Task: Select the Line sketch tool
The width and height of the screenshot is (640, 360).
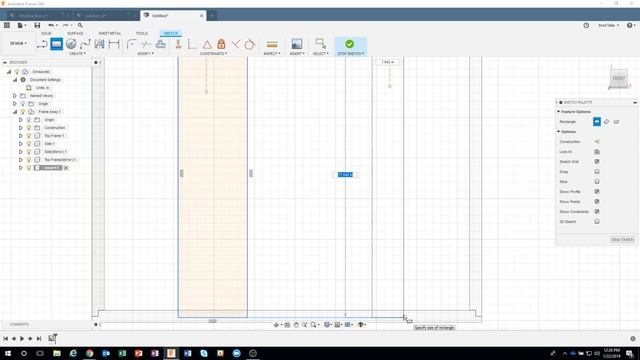Action: [42, 44]
